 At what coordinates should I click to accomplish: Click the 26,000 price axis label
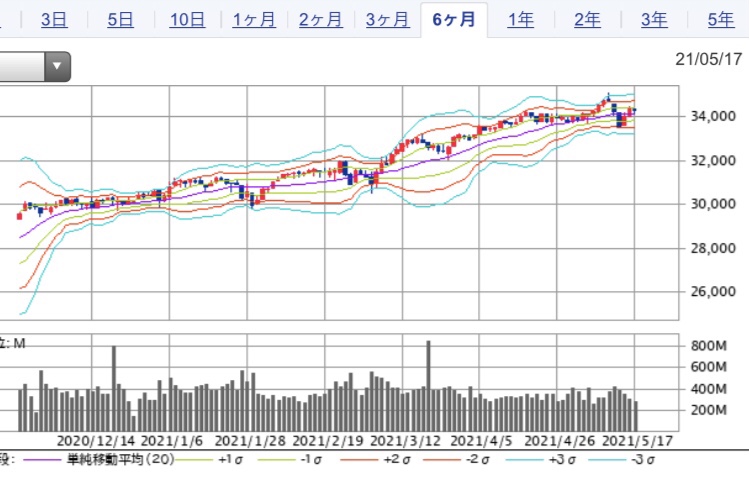point(713,291)
